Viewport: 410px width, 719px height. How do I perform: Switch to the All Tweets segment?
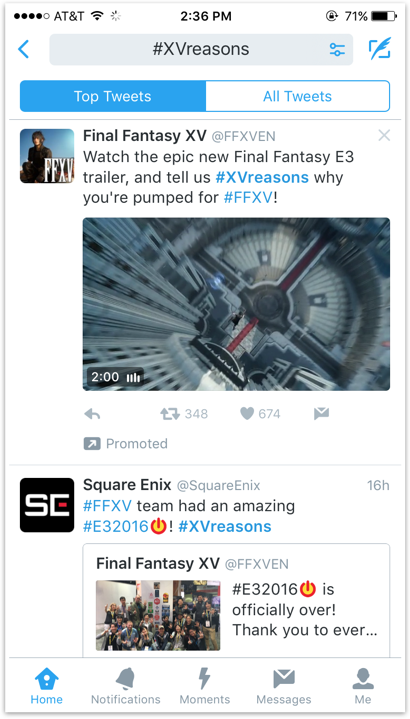point(297,96)
